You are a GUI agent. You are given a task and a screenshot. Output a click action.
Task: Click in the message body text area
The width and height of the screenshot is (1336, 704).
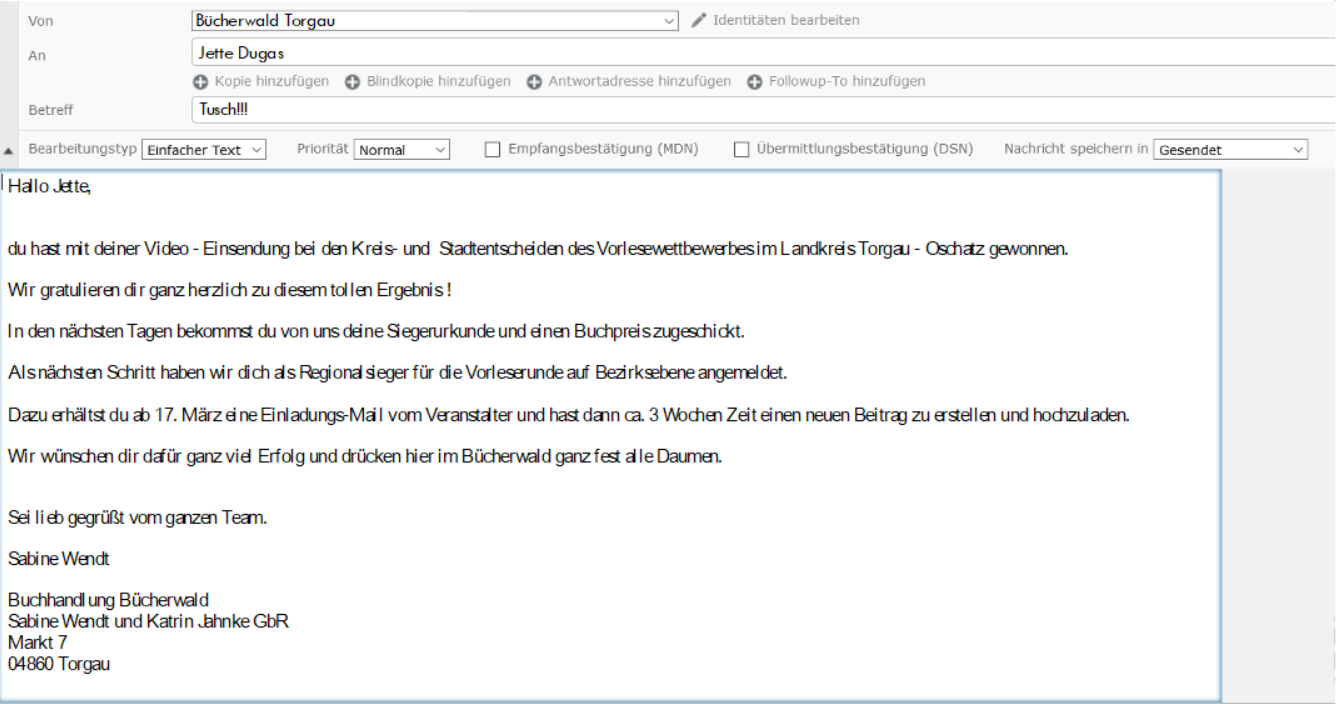[x=610, y=435]
